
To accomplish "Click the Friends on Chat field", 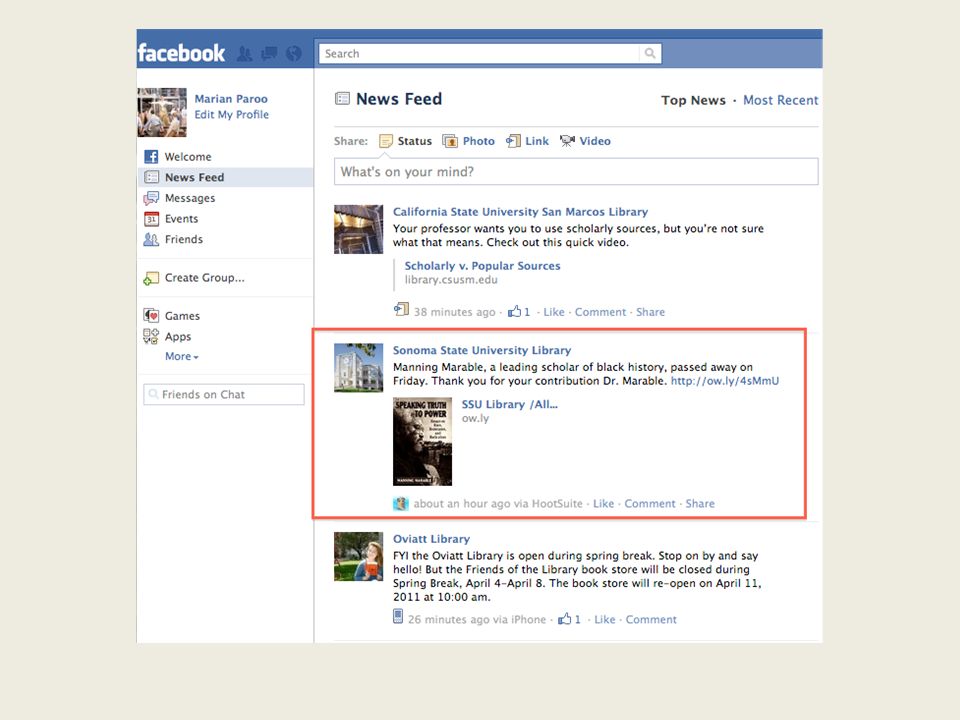I will (224, 394).
